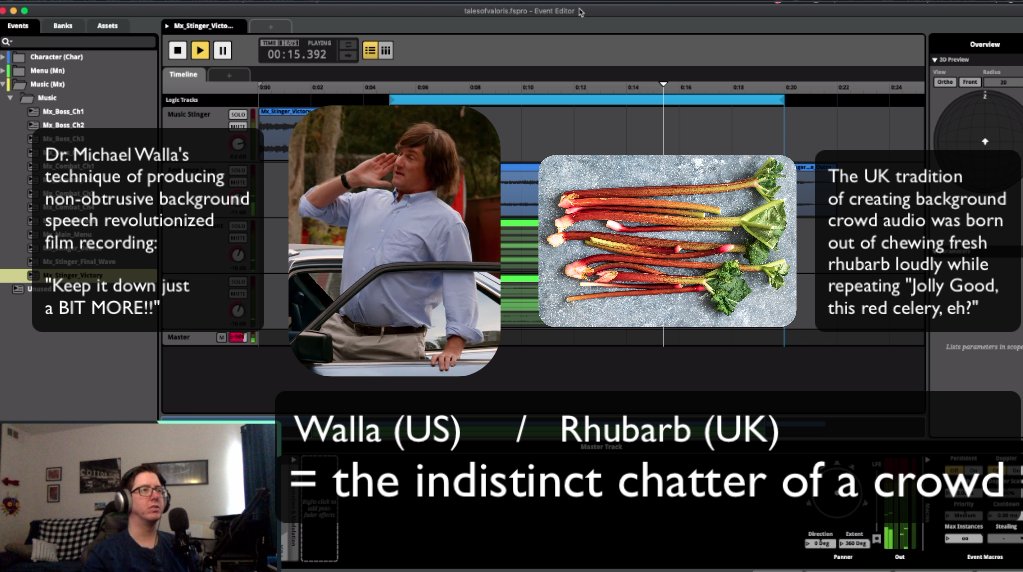Click the pink button on the Master track
The width and height of the screenshot is (1023, 572).
pos(237,337)
